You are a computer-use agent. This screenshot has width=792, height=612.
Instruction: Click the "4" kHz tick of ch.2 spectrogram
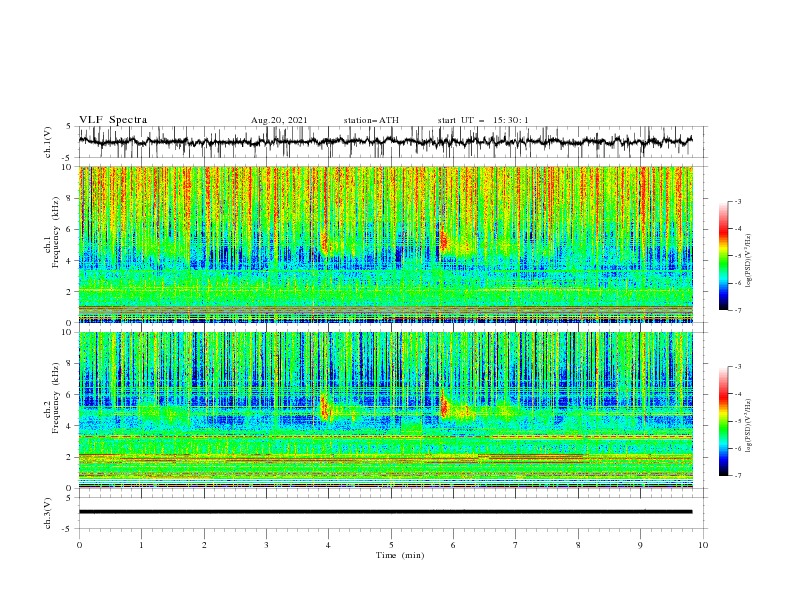pyautogui.click(x=70, y=426)
